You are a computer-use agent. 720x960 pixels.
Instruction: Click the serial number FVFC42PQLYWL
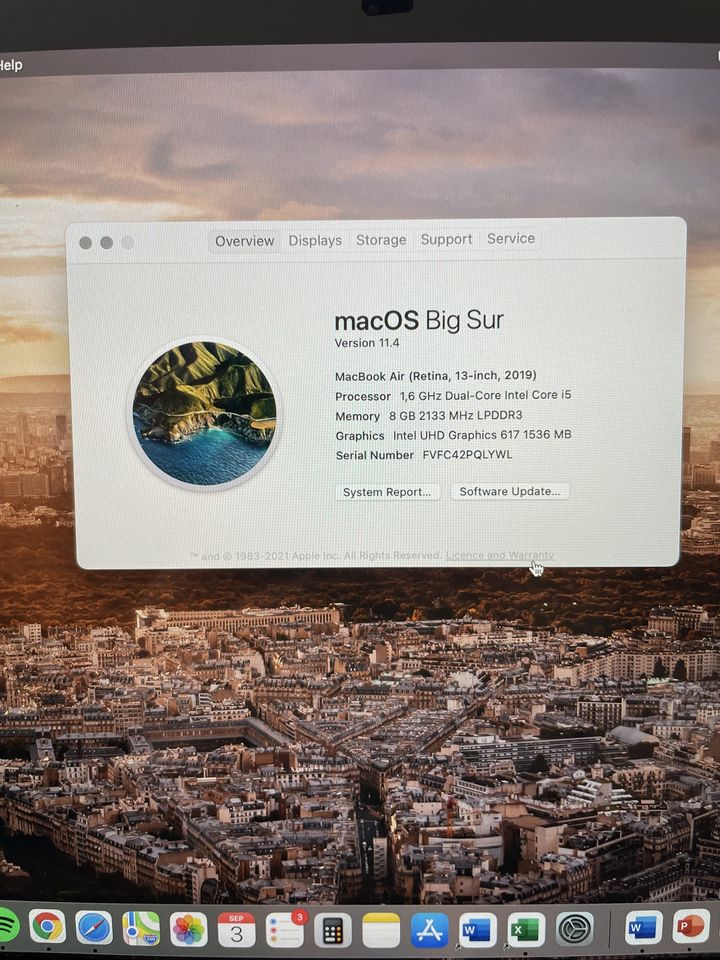467,454
